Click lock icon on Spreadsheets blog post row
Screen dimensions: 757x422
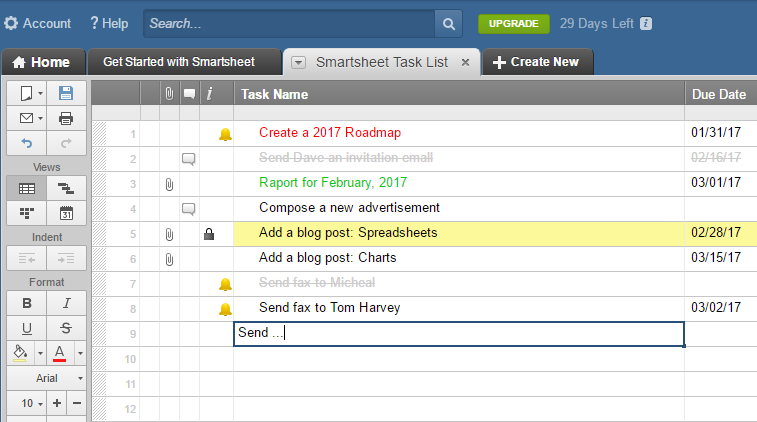tap(209, 234)
